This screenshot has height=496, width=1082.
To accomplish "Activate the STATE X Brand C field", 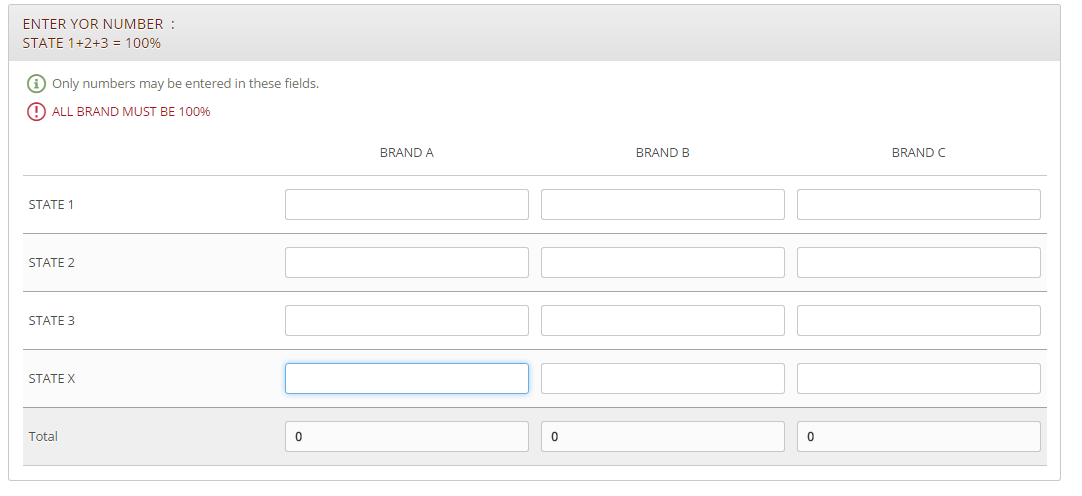I will pyautogui.click(x=918, y=379).
